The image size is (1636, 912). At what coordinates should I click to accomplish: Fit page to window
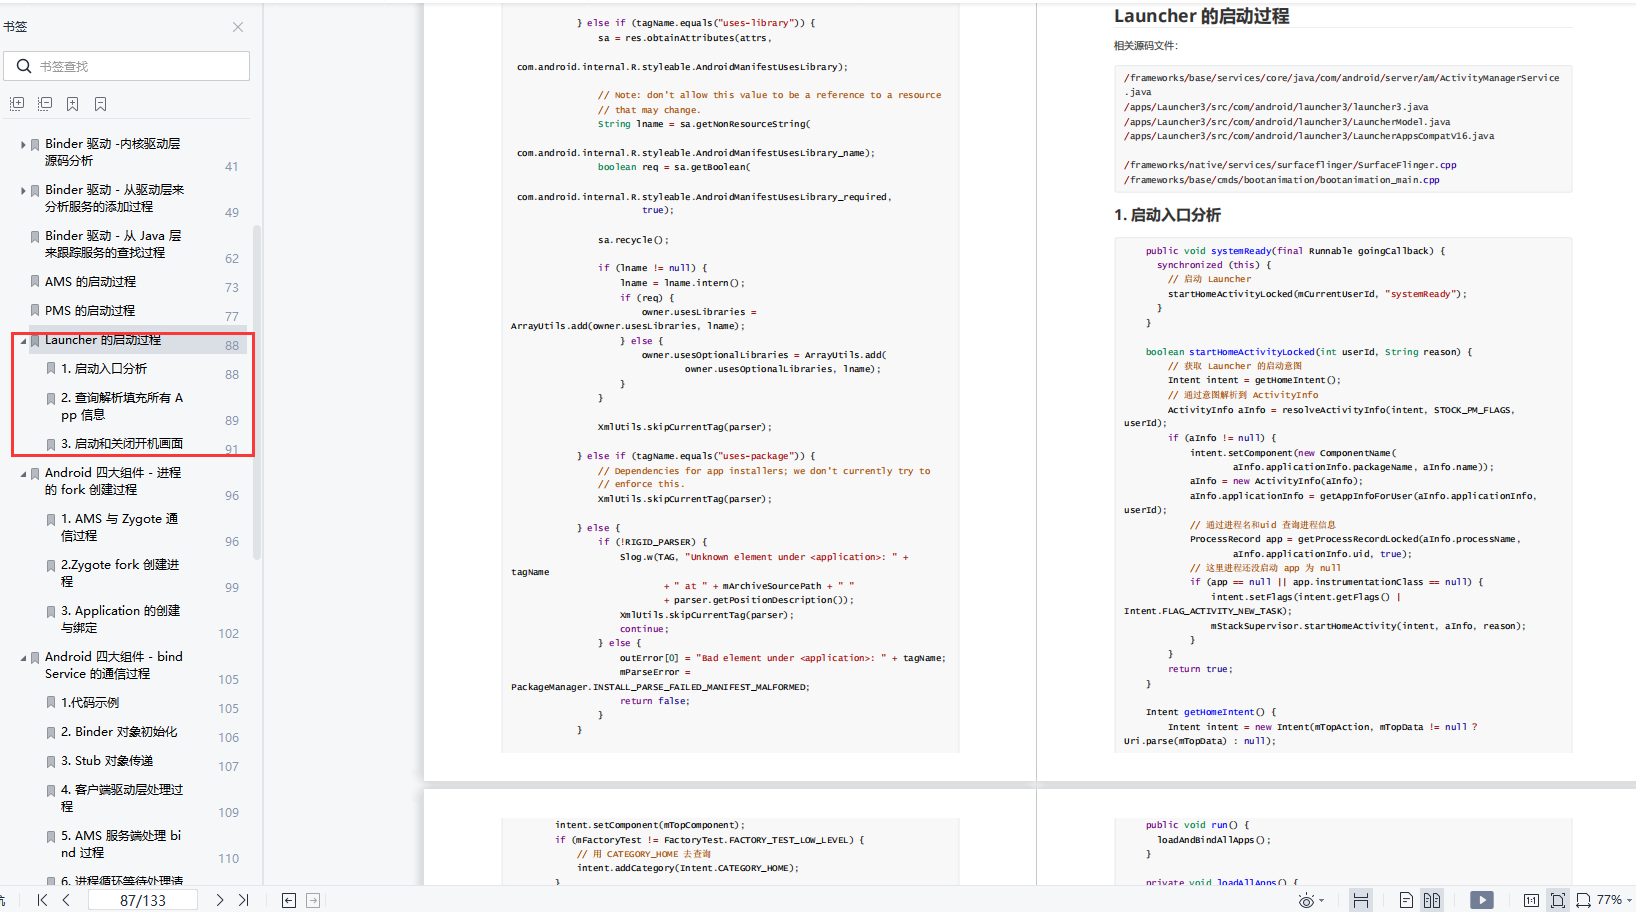point(1558,900)
